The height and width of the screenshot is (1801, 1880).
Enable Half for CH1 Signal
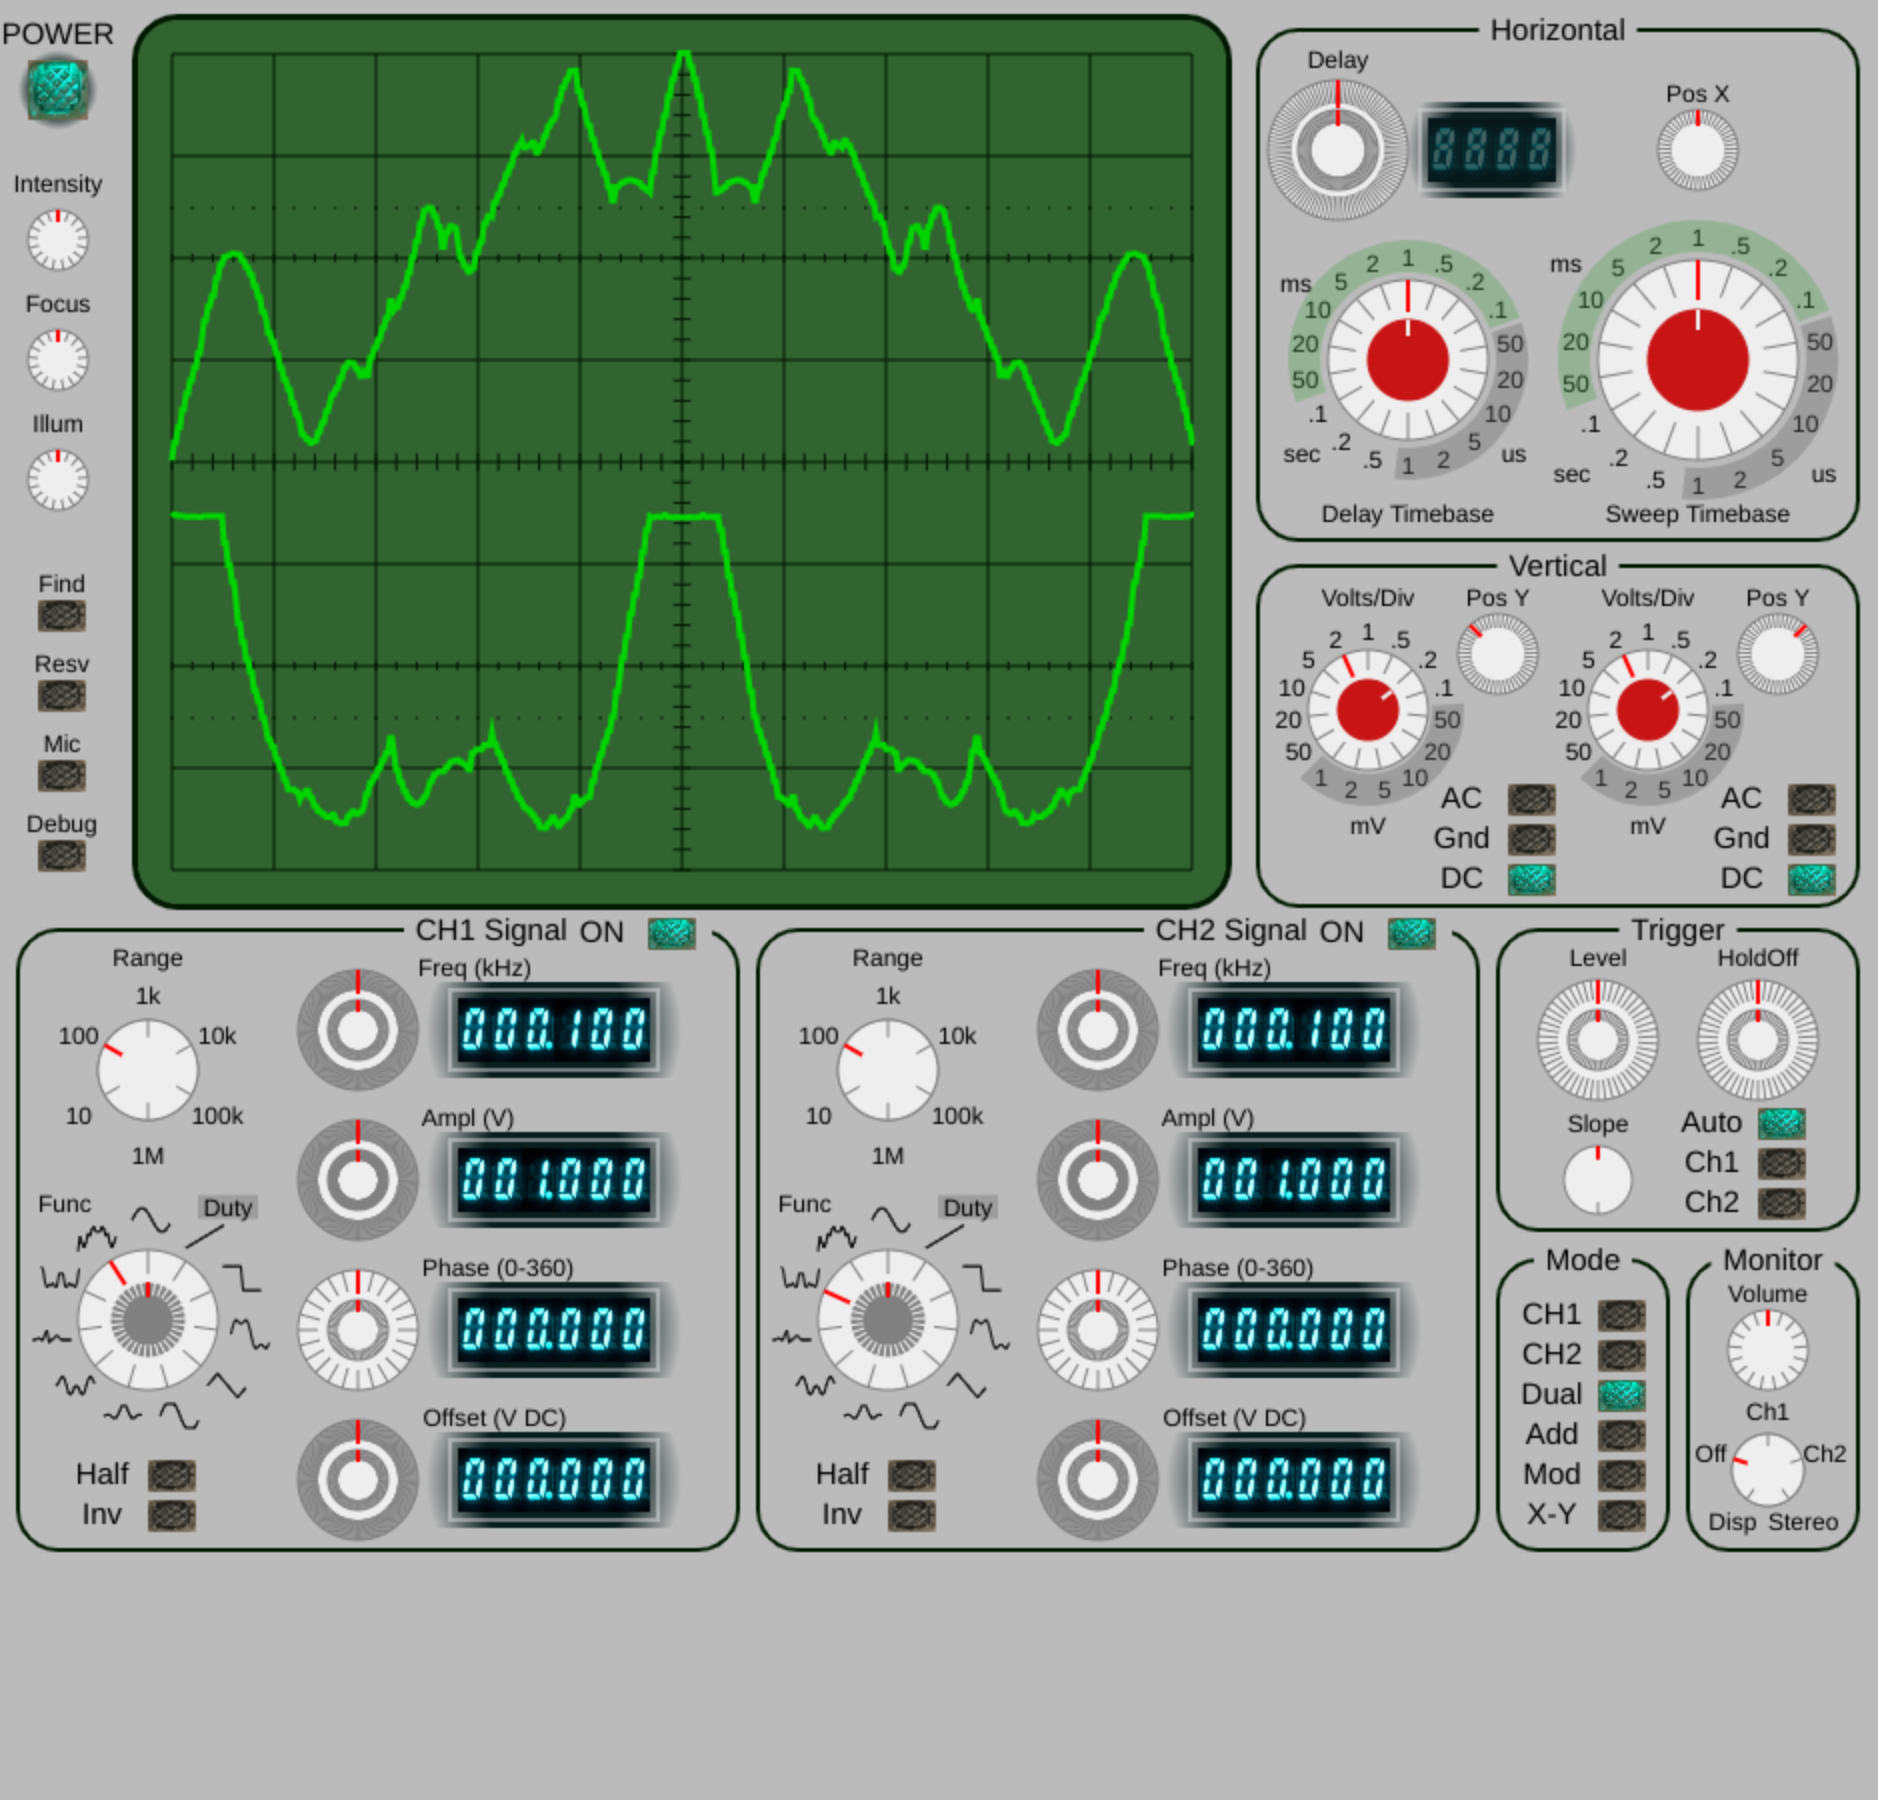tap(172, 1476)
